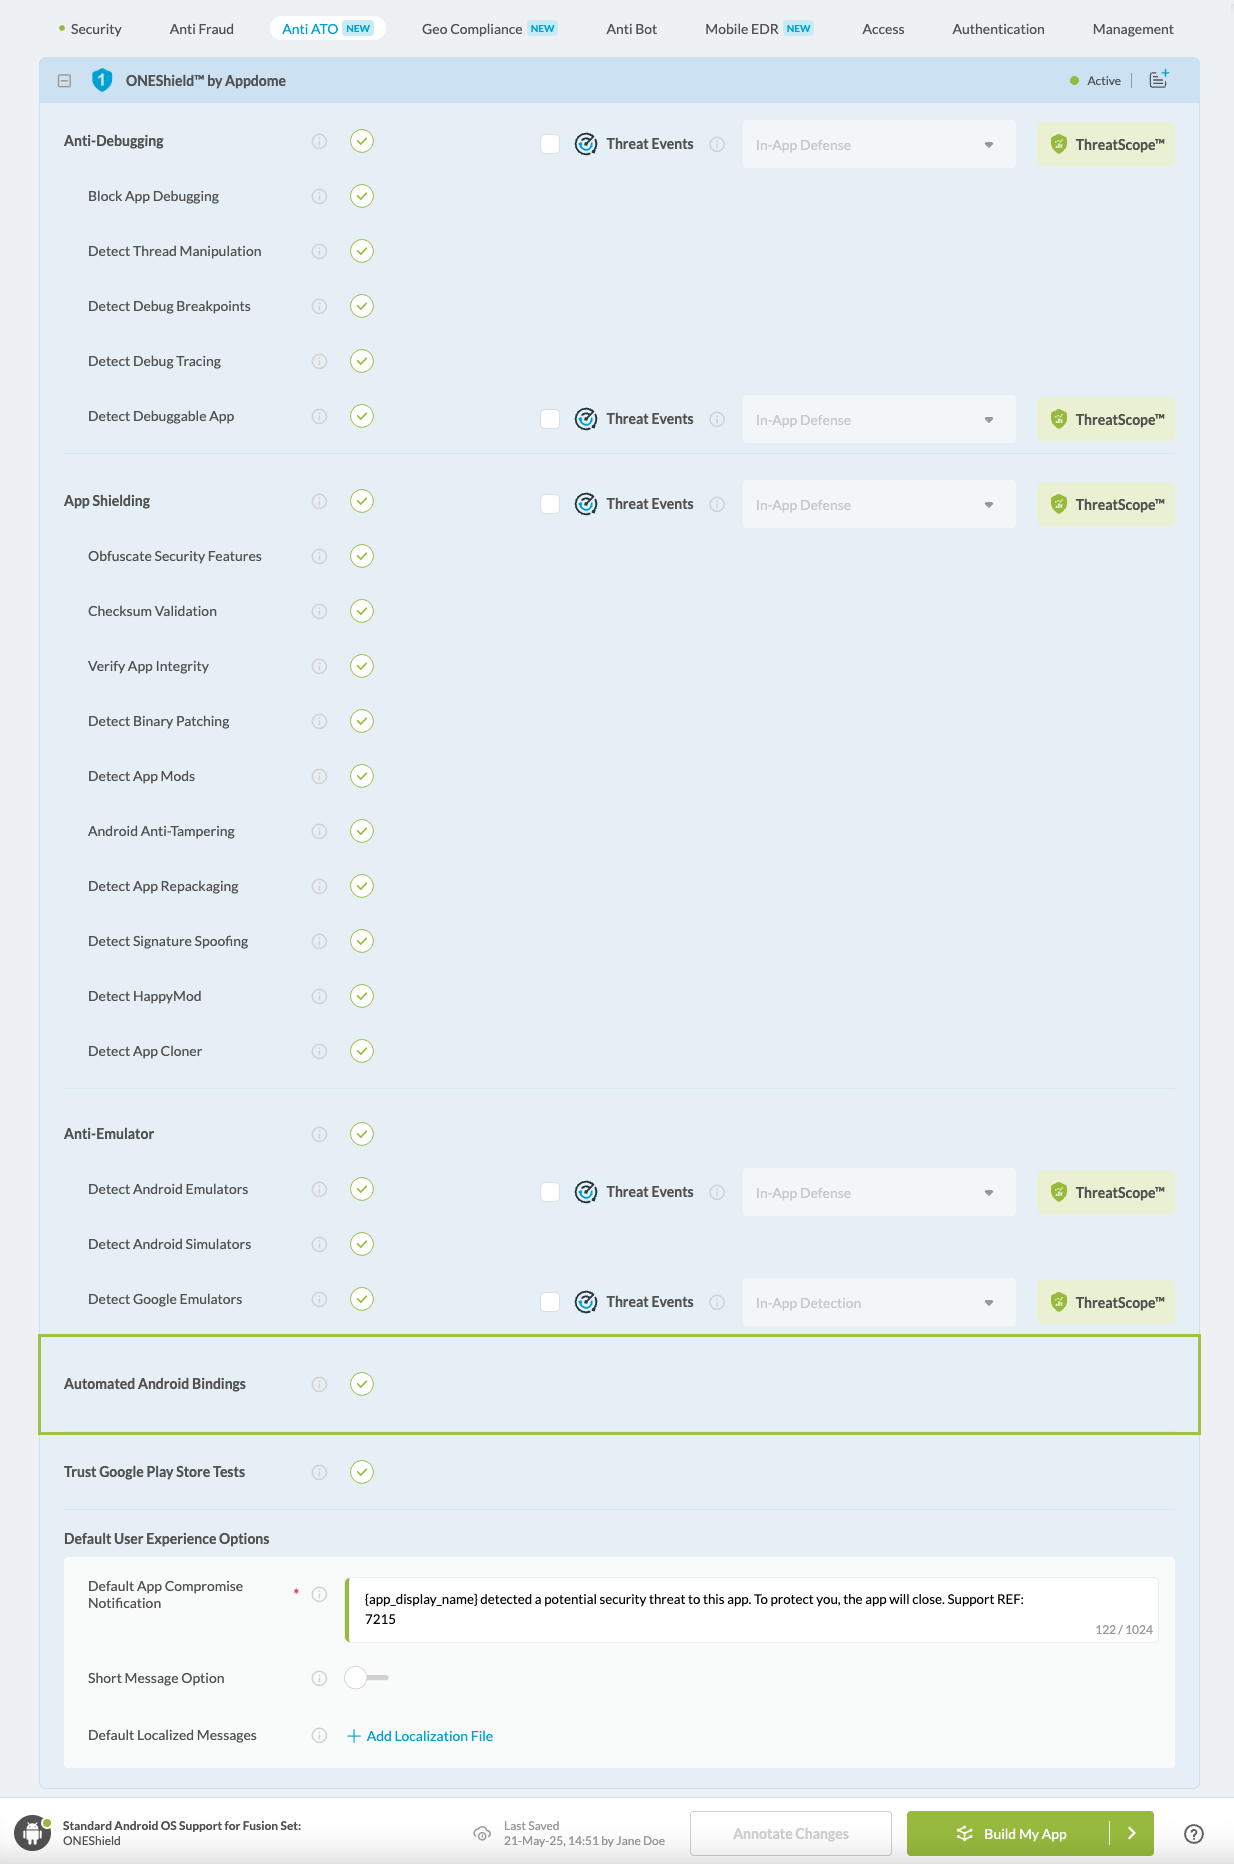Turn on the Short Message Option switch
The image size is (1234, 1864).
pyautogui.click(x=364, y=1678)
